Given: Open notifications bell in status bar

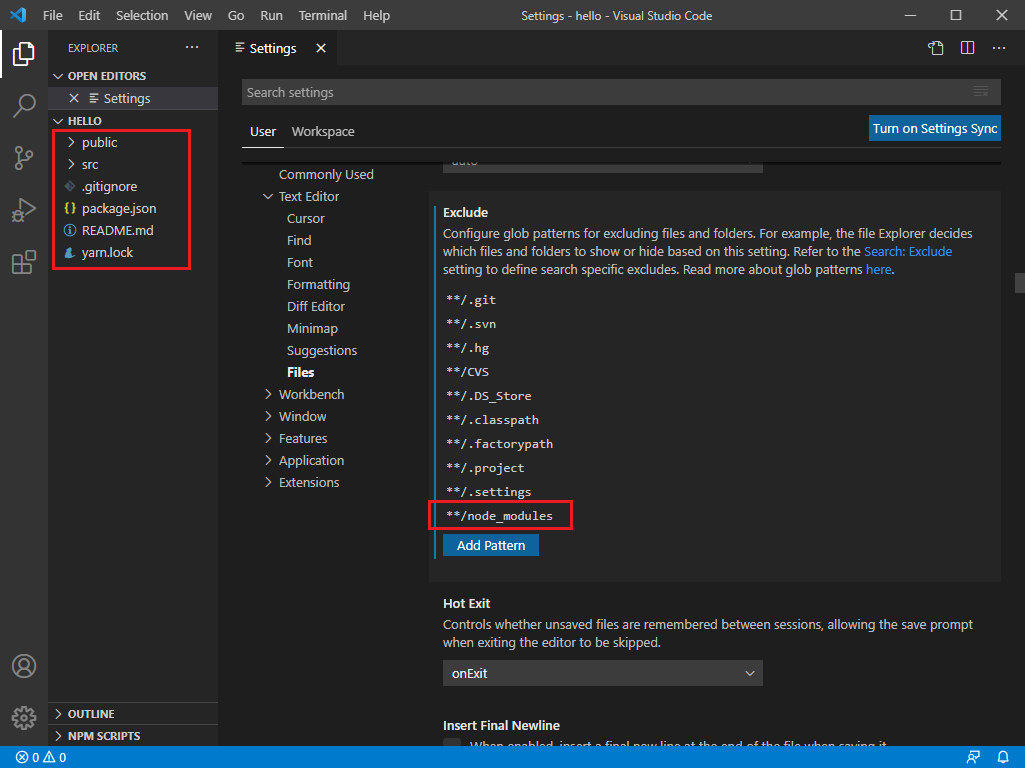Looking at the screenshot, I should coord(1003,758).
